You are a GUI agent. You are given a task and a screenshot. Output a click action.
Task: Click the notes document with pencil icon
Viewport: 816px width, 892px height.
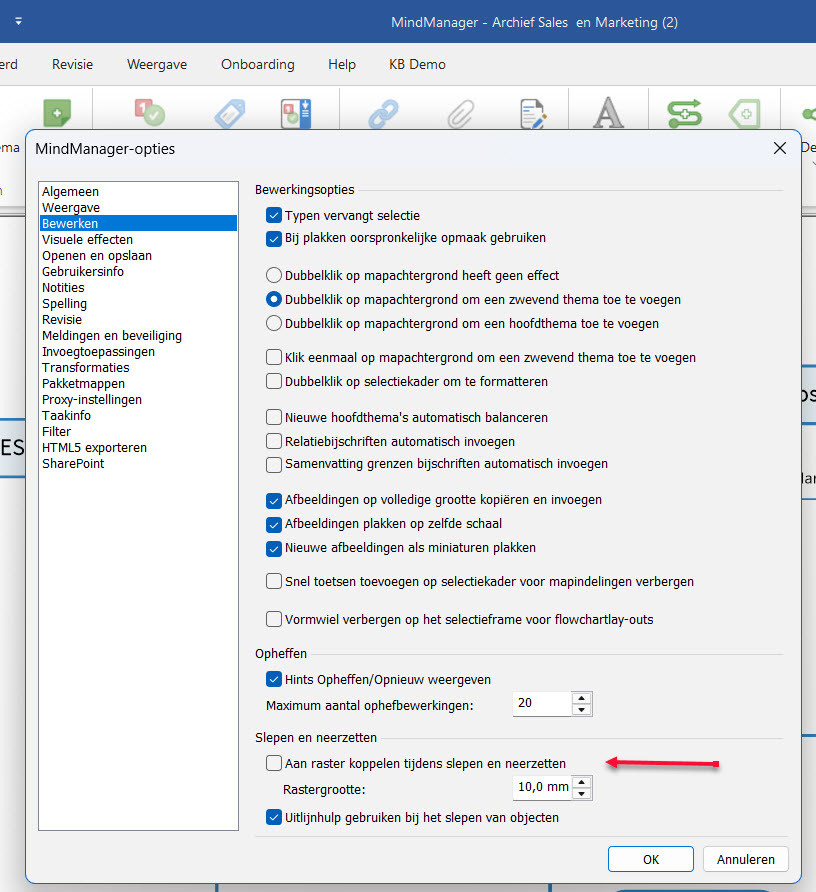click(x=533, y=113)
